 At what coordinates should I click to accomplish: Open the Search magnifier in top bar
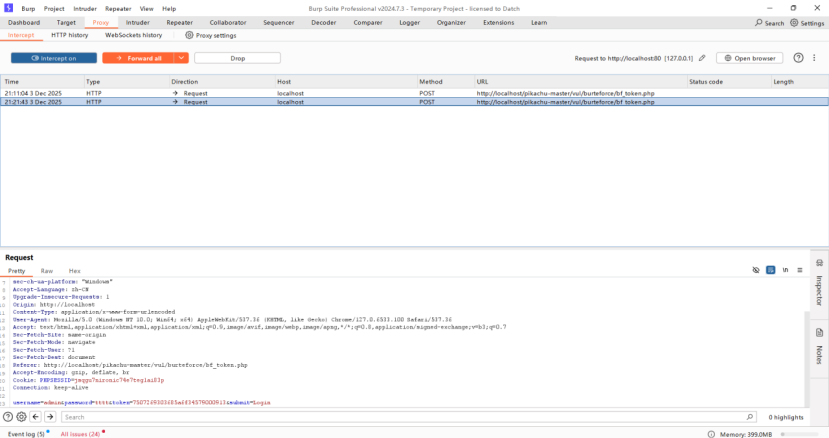pyautogui.click(x=759, y=23)
